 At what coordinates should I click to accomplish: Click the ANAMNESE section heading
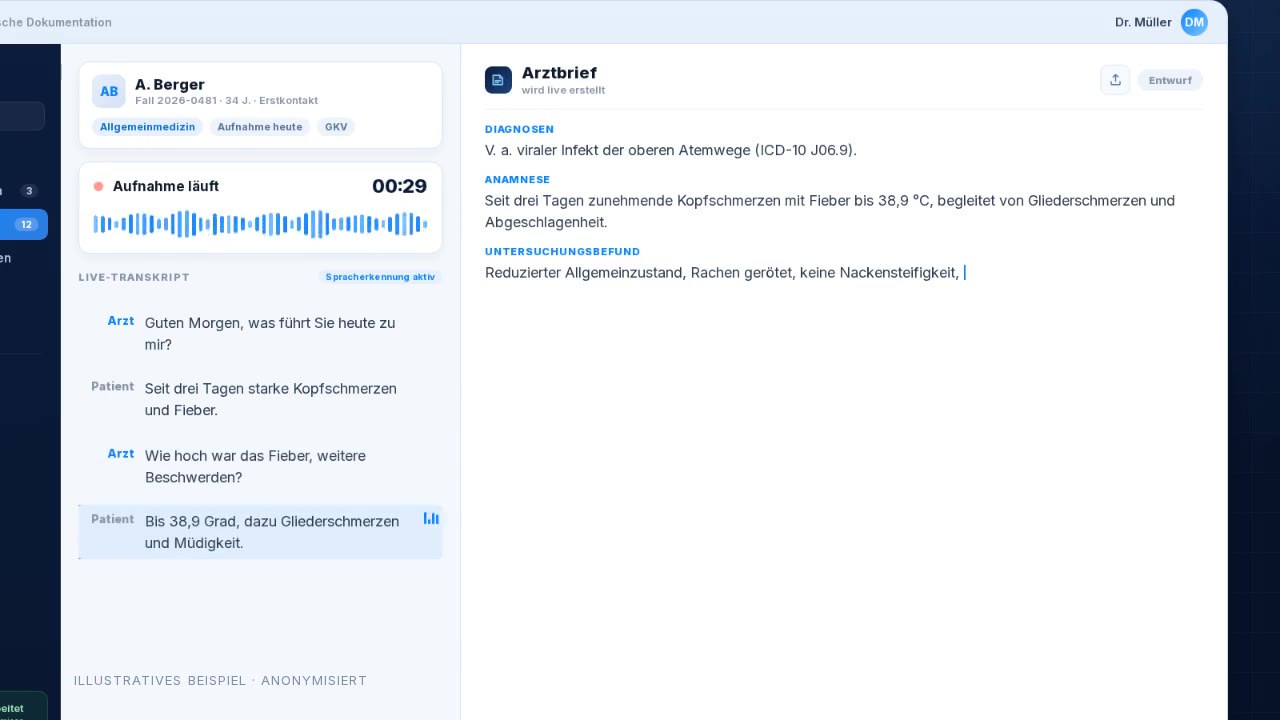coord(517,179)
